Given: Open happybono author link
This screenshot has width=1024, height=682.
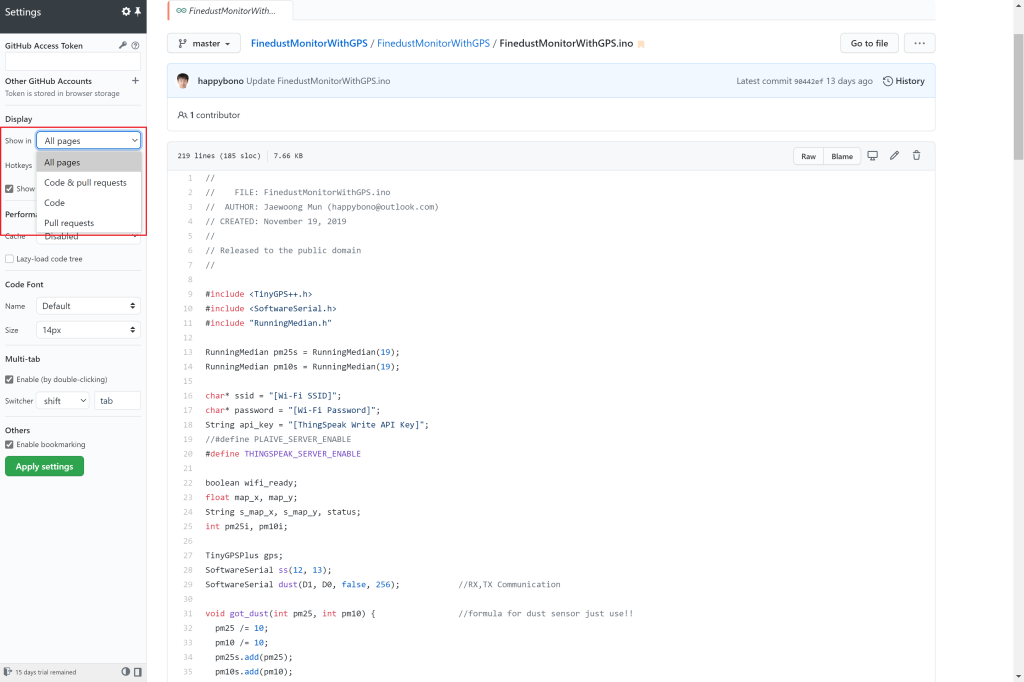Looking at the screenshot, I should point(220,81).
